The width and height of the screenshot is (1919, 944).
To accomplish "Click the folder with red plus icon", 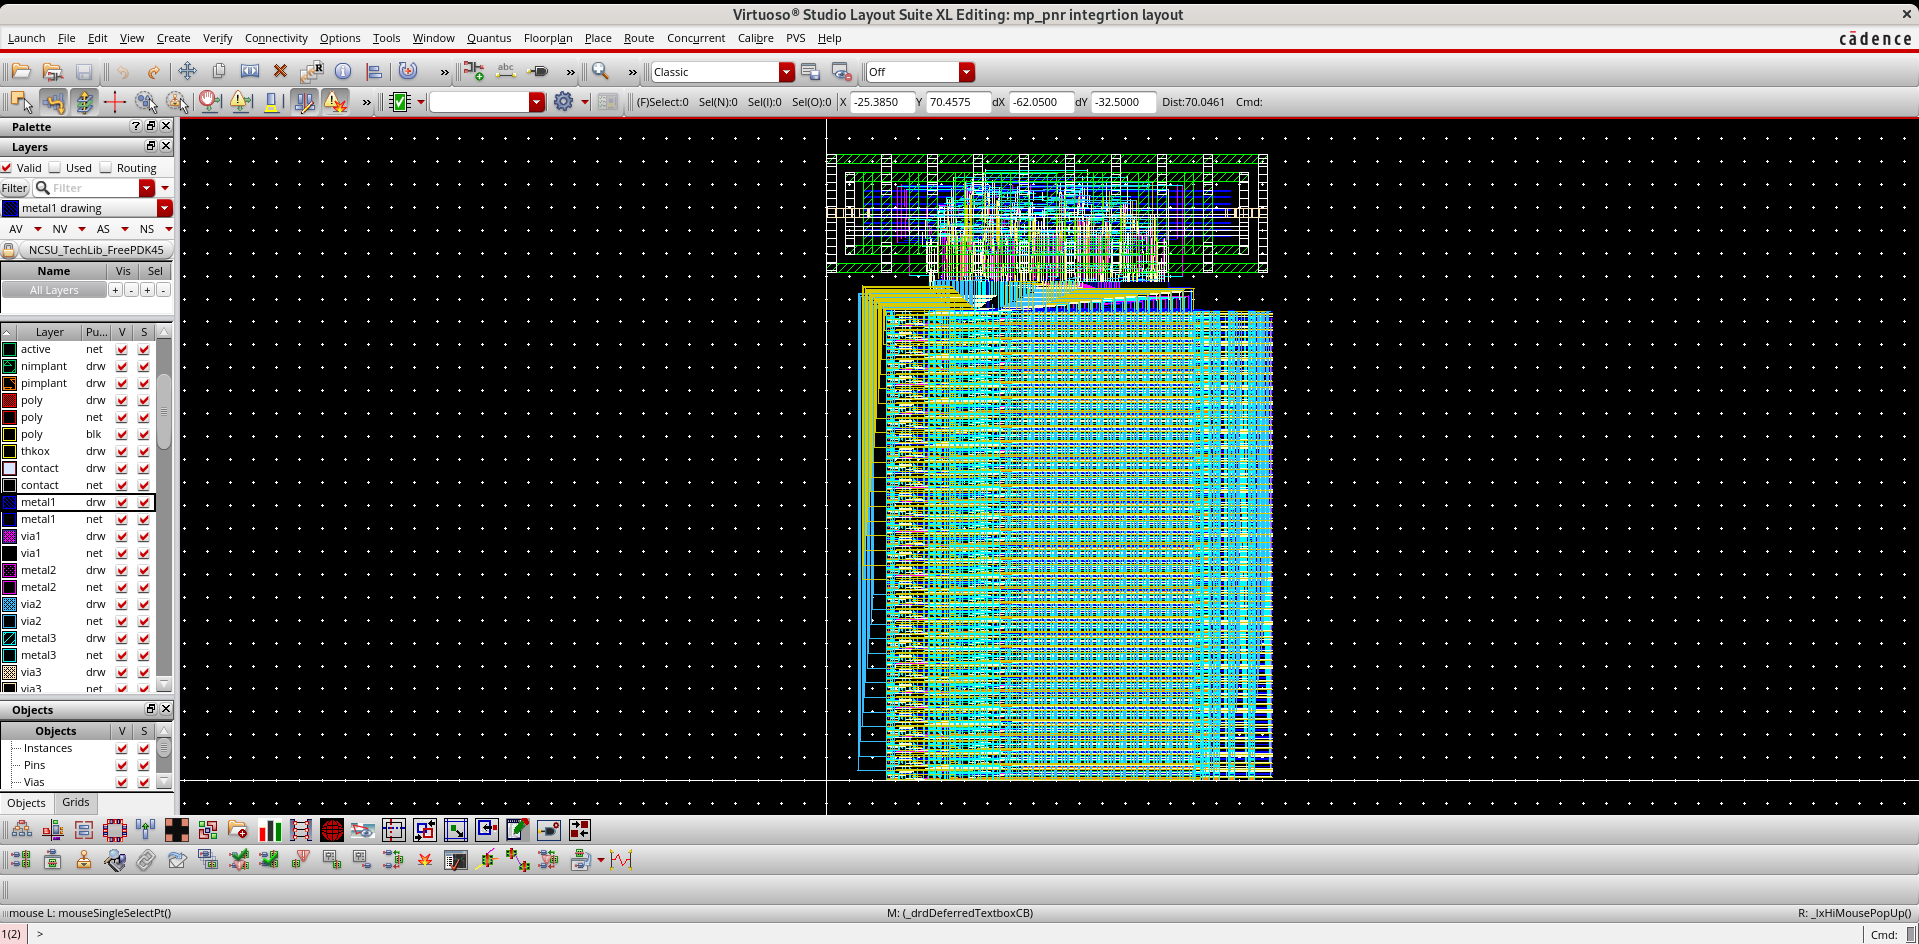I will (238, 830).
